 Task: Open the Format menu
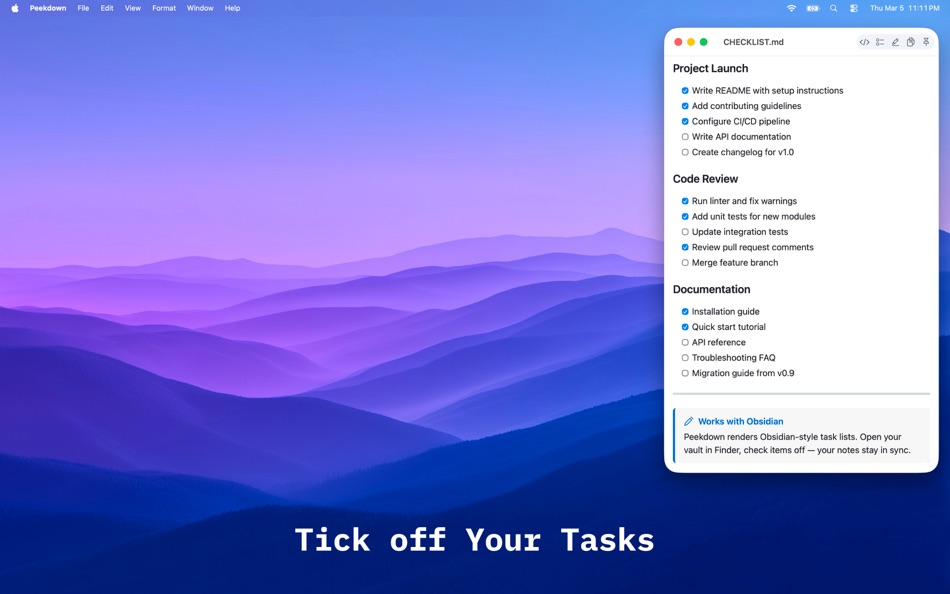click(164, 8)
